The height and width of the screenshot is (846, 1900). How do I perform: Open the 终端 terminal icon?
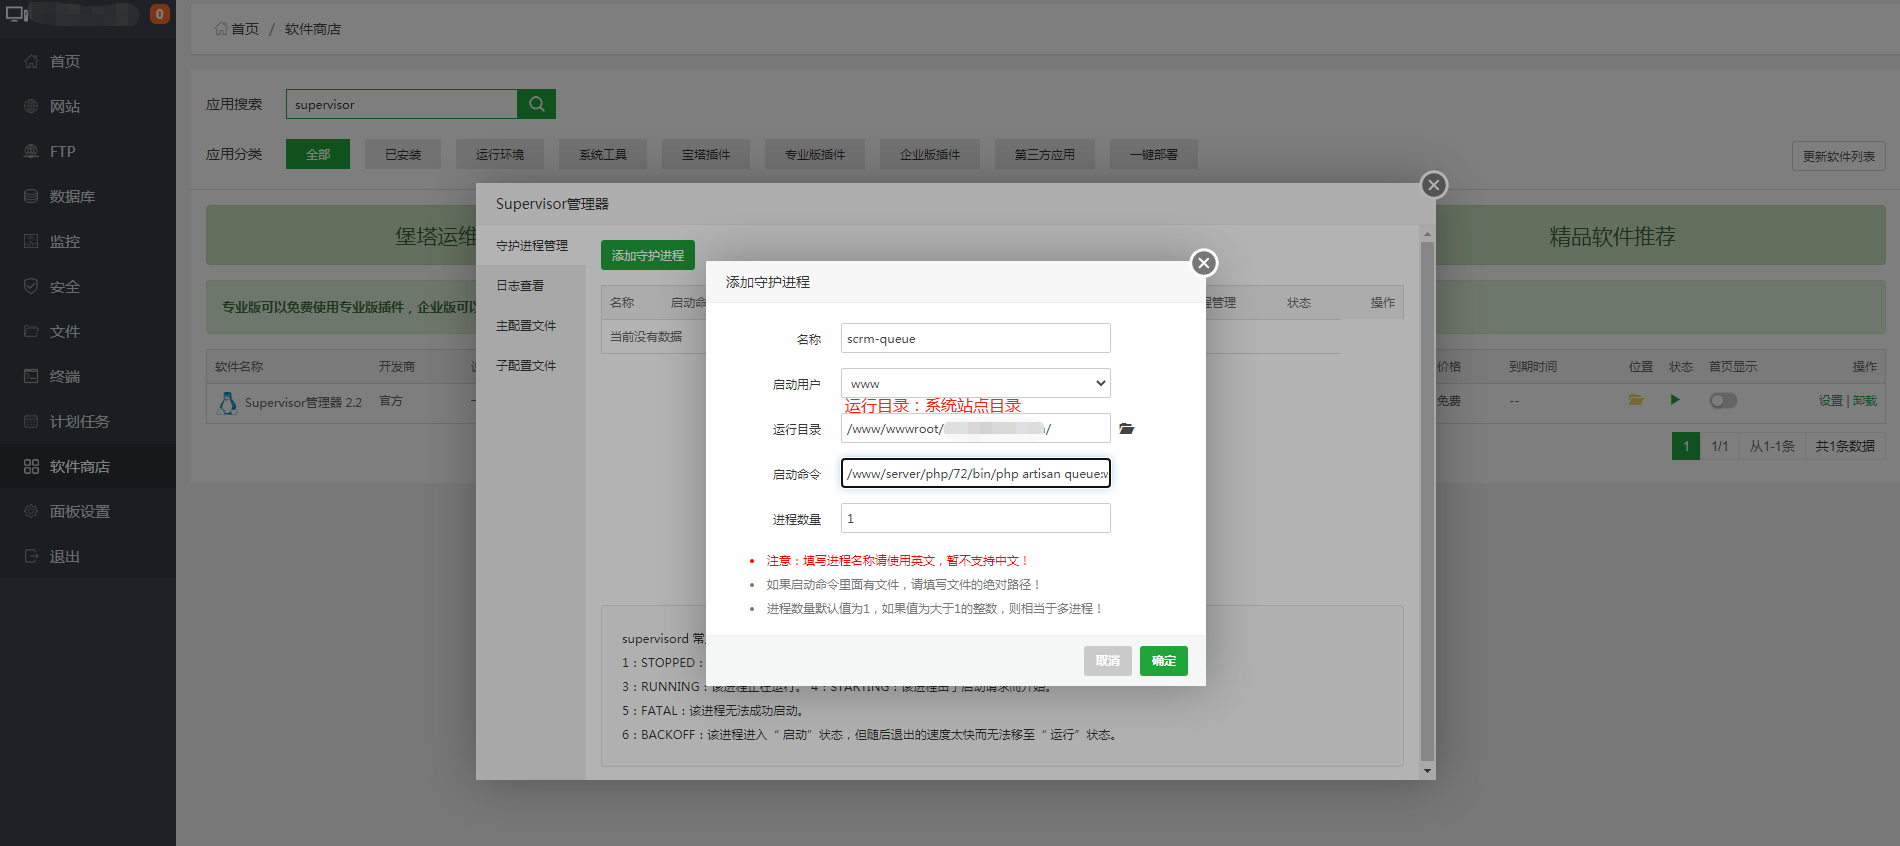(31, 376)
